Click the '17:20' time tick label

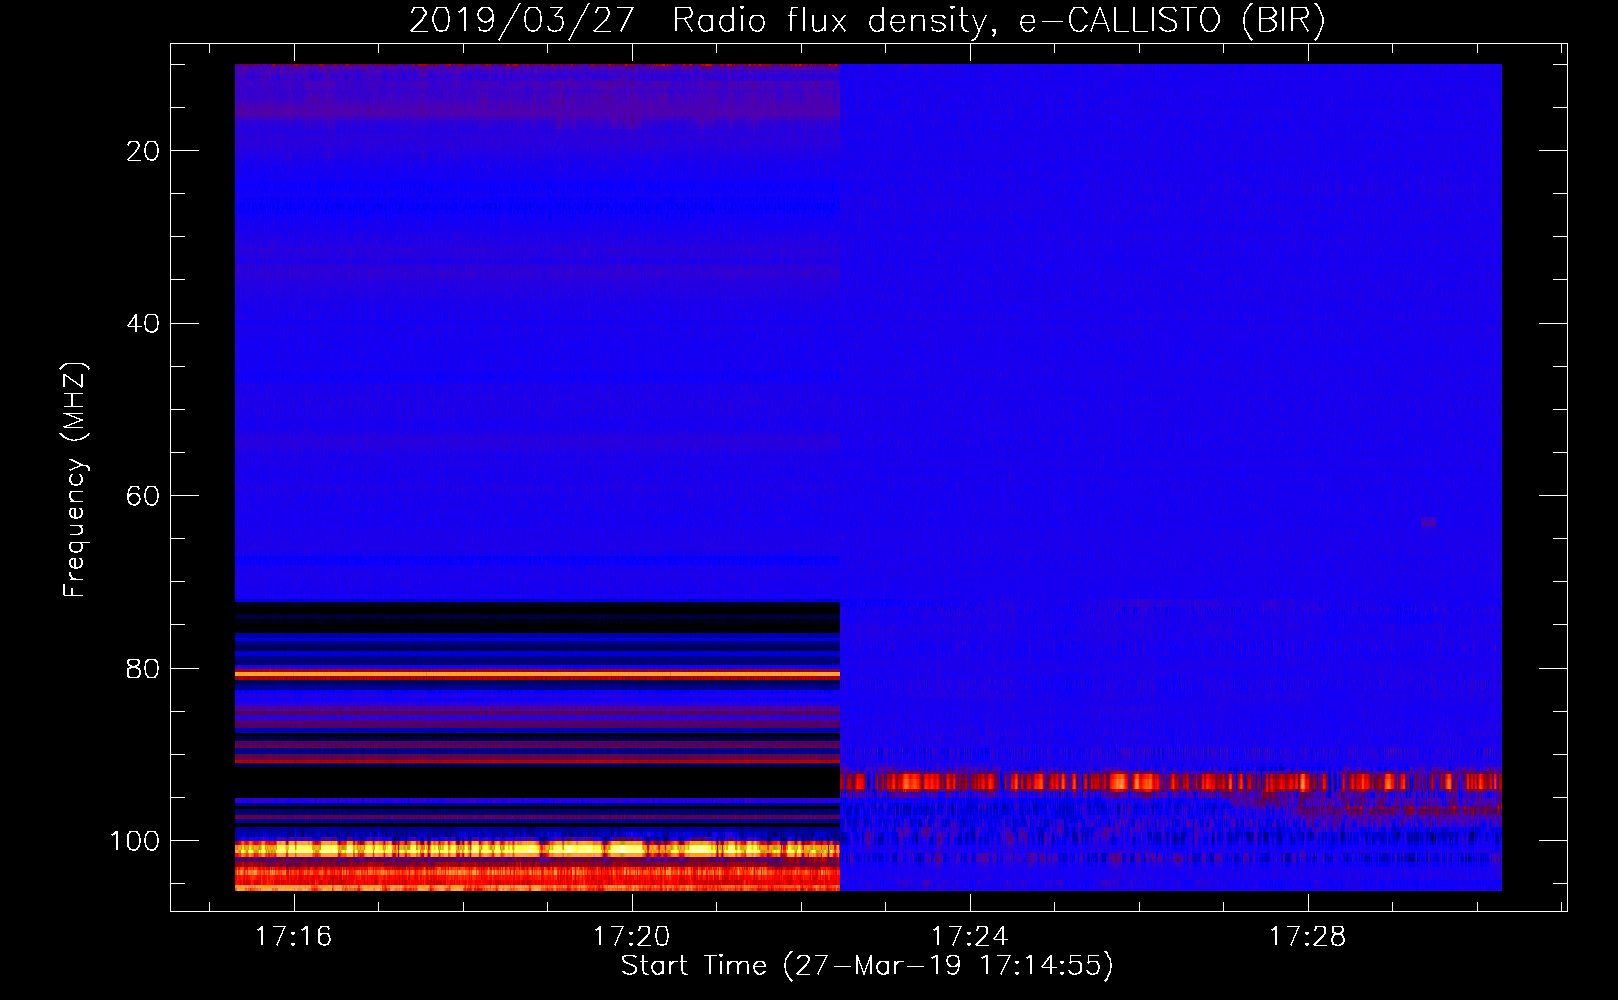pyautogui.click(x=631, y=936)
